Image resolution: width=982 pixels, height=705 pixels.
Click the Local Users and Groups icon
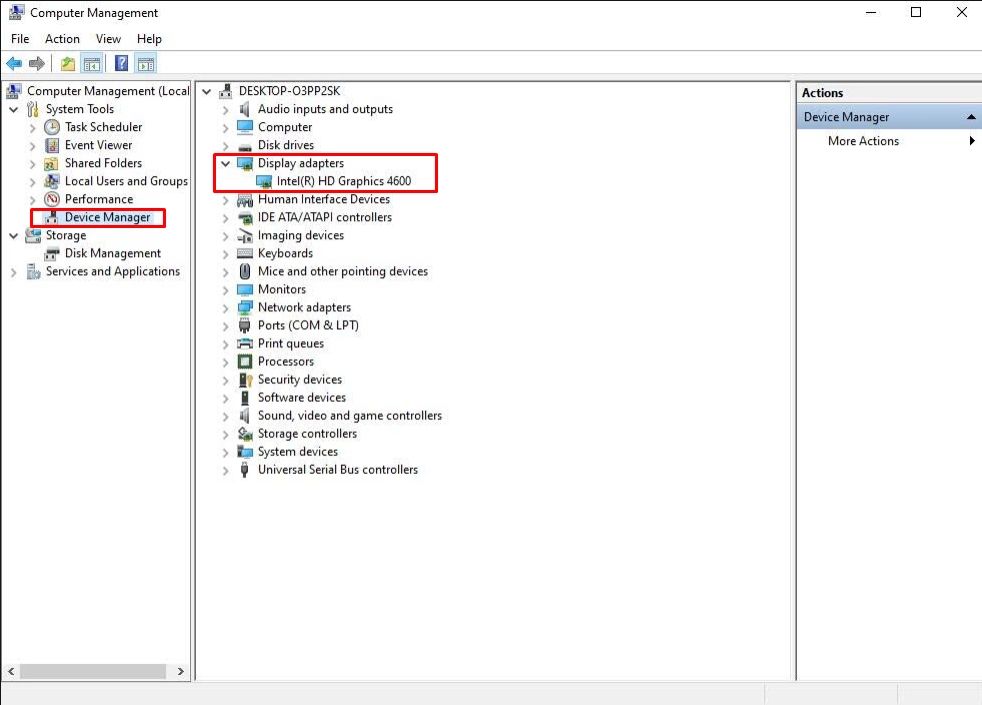[52, 181]
